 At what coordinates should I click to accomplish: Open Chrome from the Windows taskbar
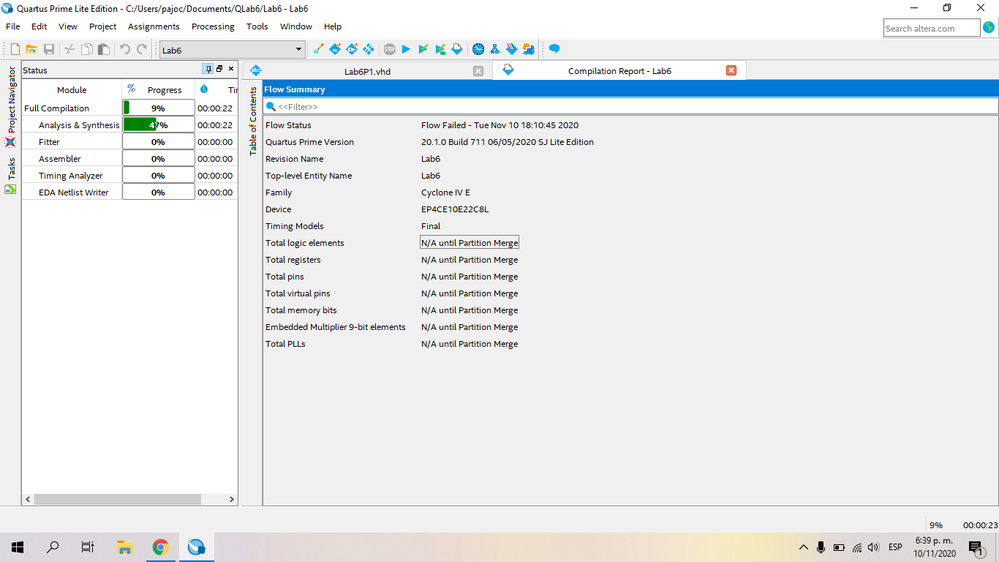point(160,547)
